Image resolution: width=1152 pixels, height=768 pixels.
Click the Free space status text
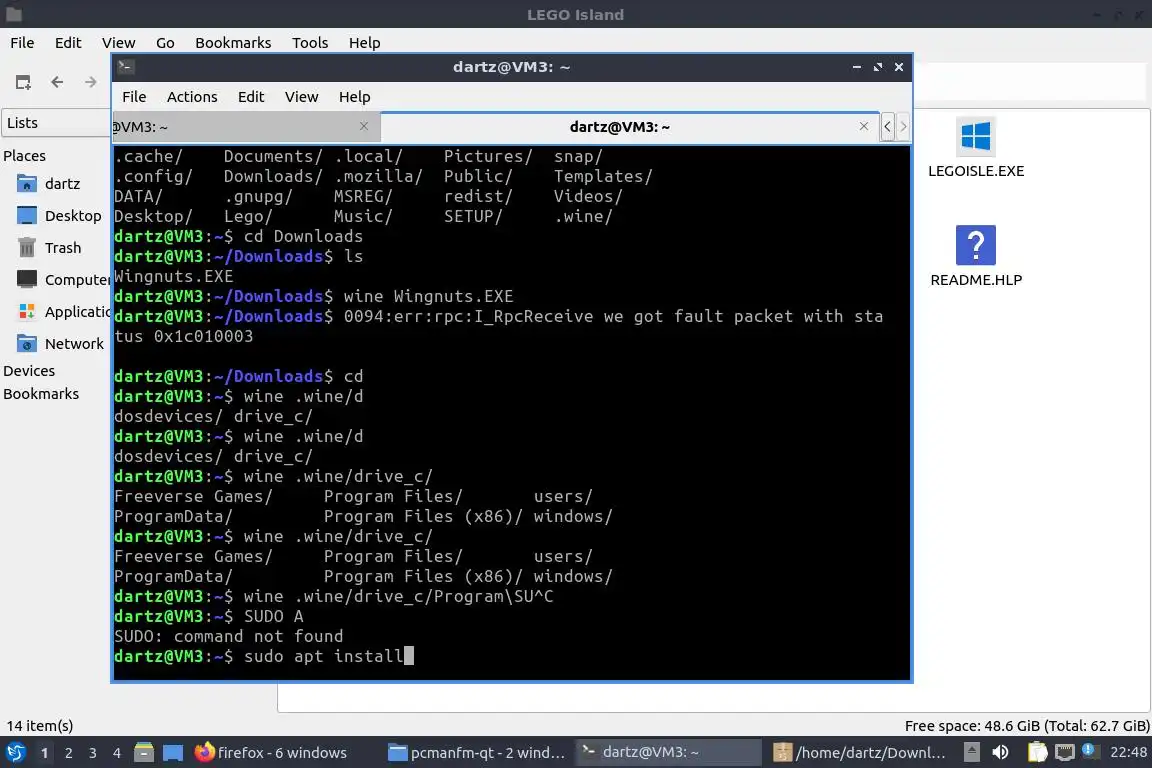1026,726
